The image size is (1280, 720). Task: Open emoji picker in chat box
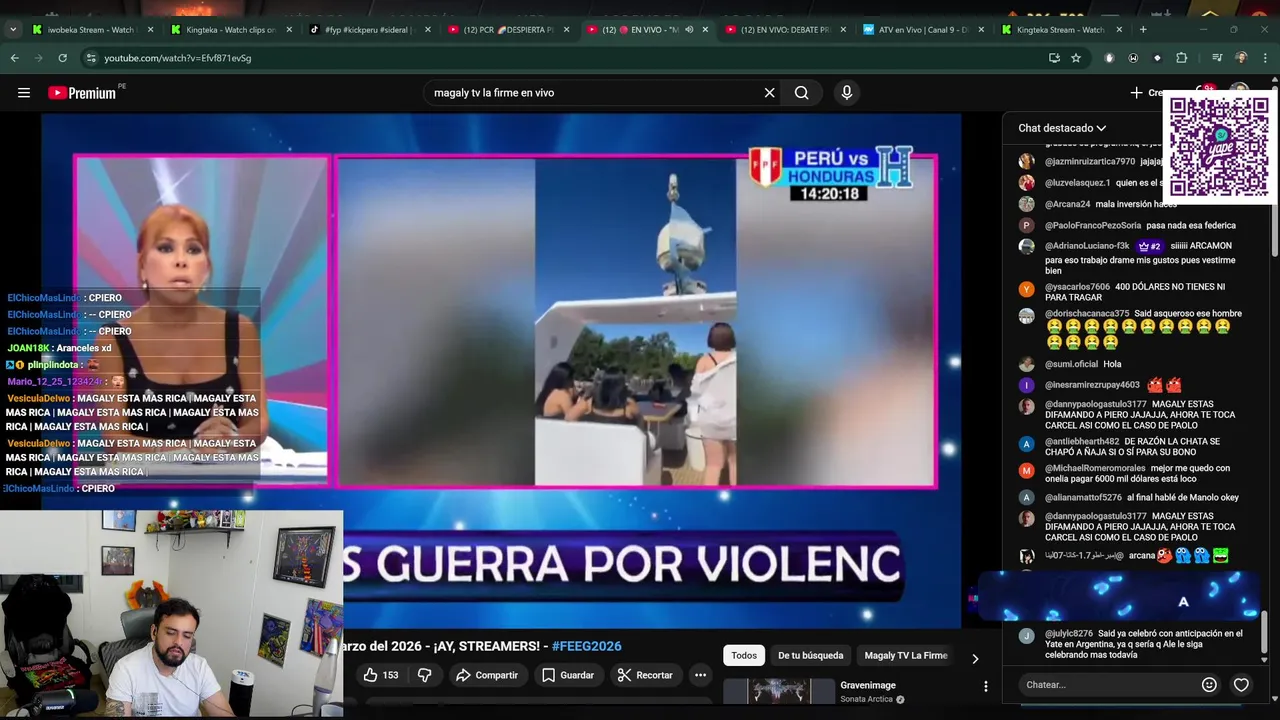1209,685
